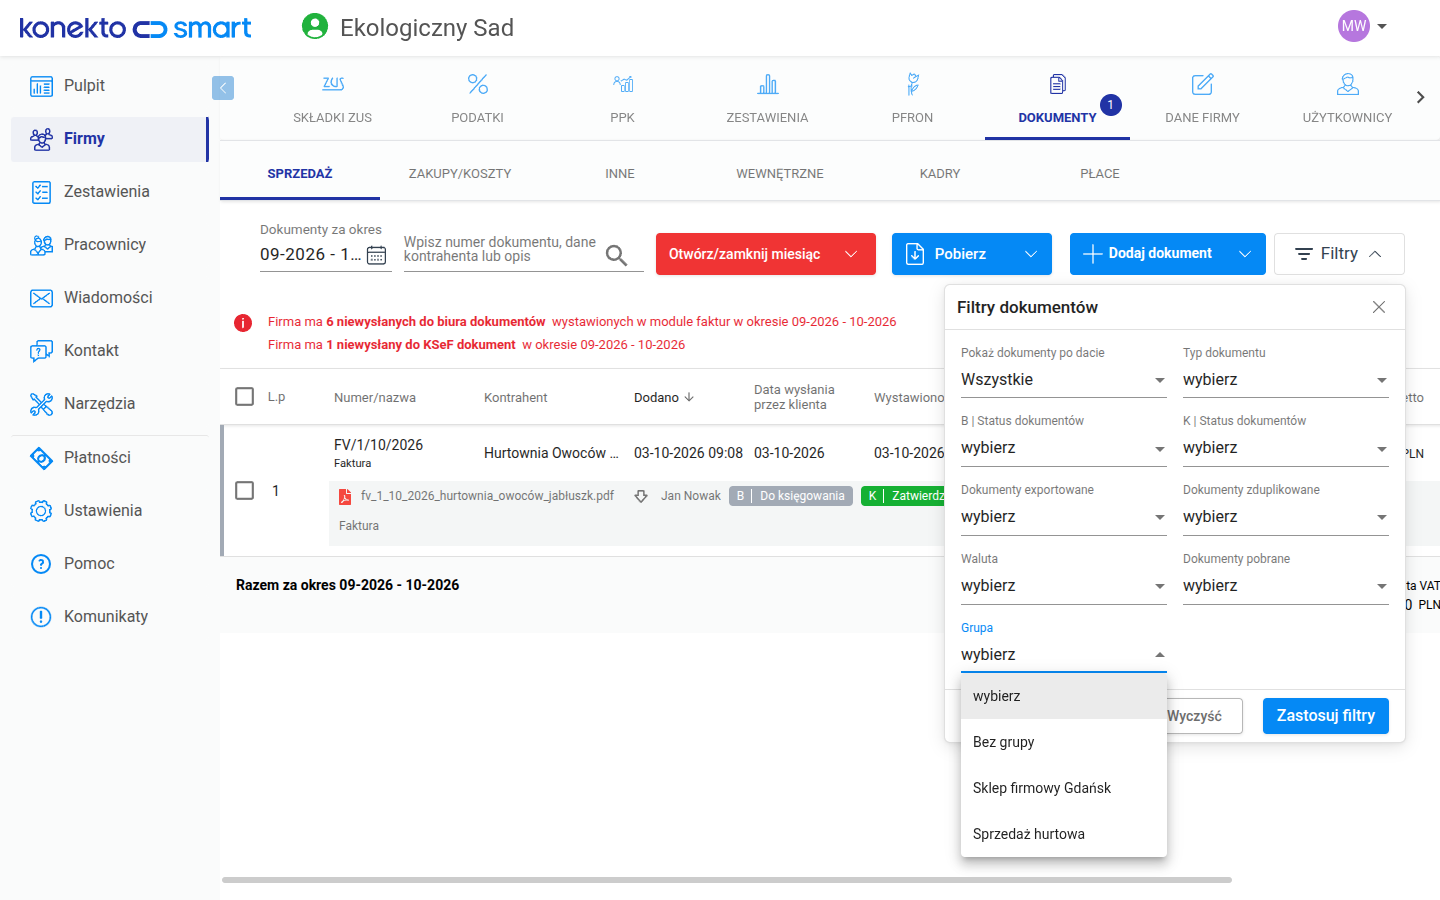Toggle the select-all documents checkbox in header
This screenshot has height=900, width=1440.
coord(244,396)
